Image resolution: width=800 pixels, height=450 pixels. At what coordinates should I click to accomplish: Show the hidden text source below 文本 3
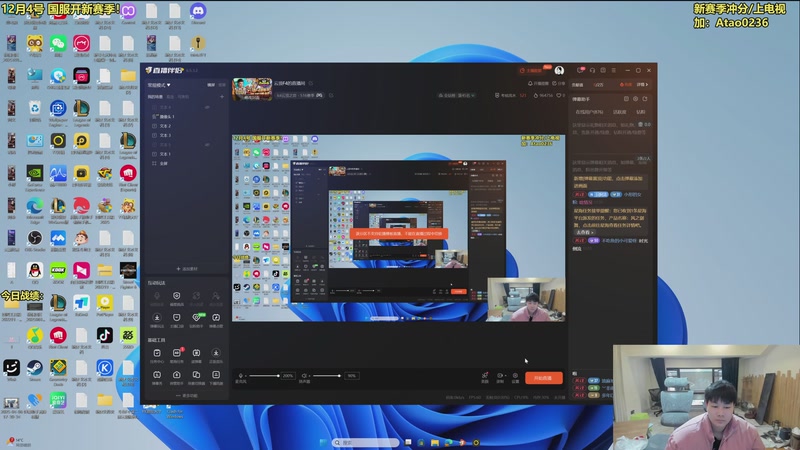click(207, 144)
